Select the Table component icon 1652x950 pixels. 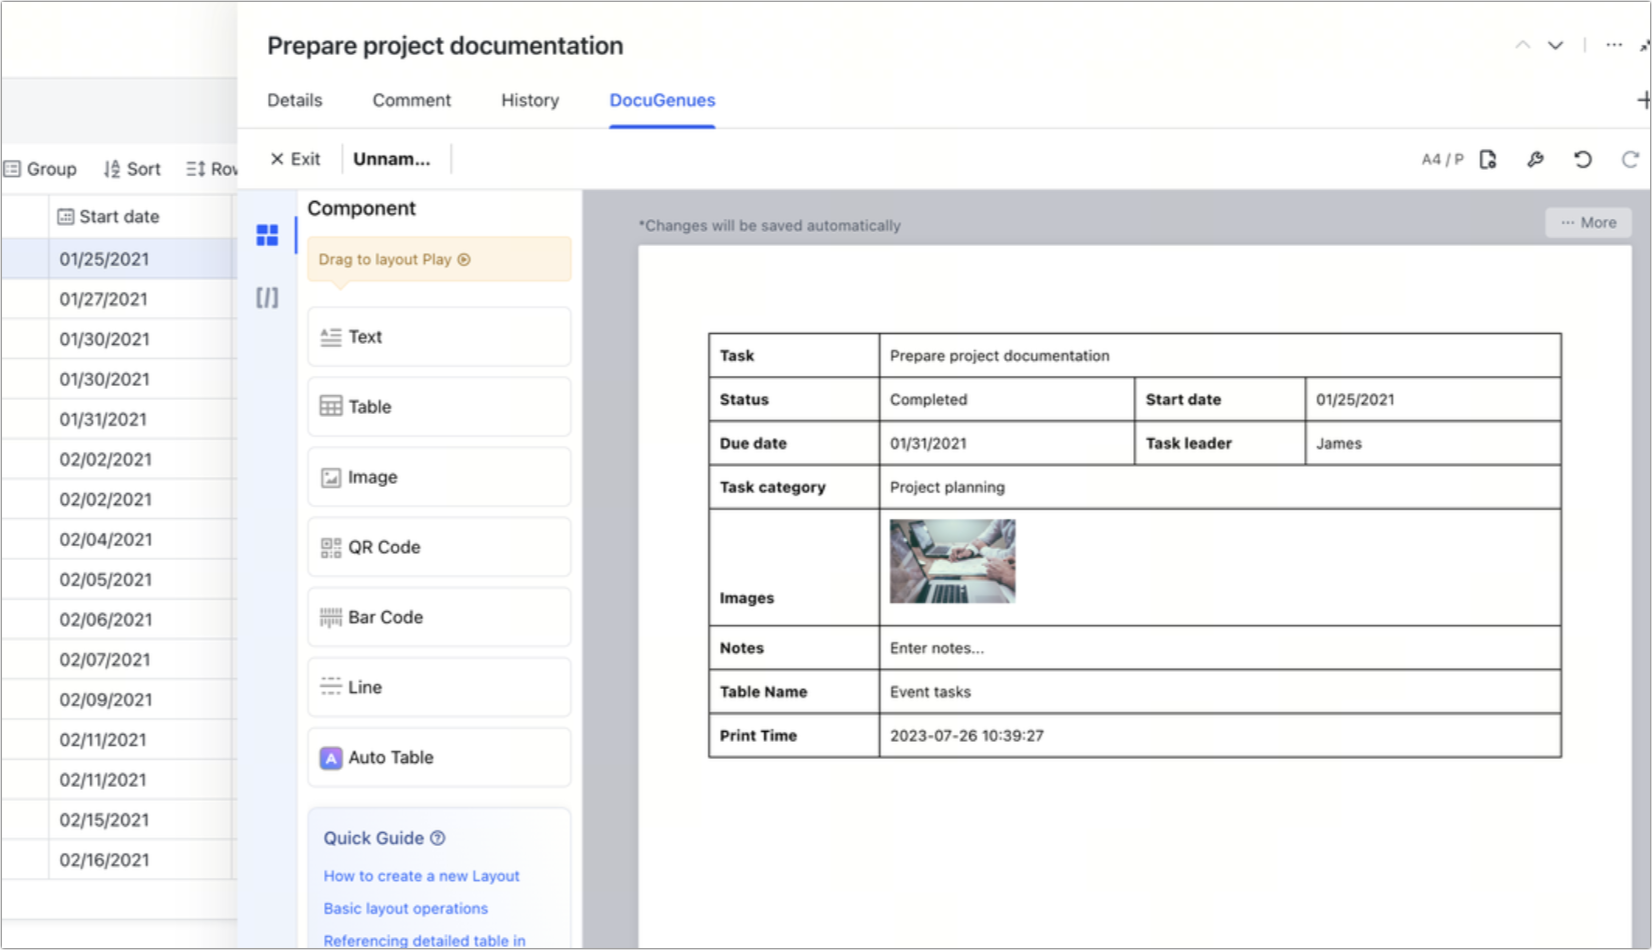click(x=438, y=407)
